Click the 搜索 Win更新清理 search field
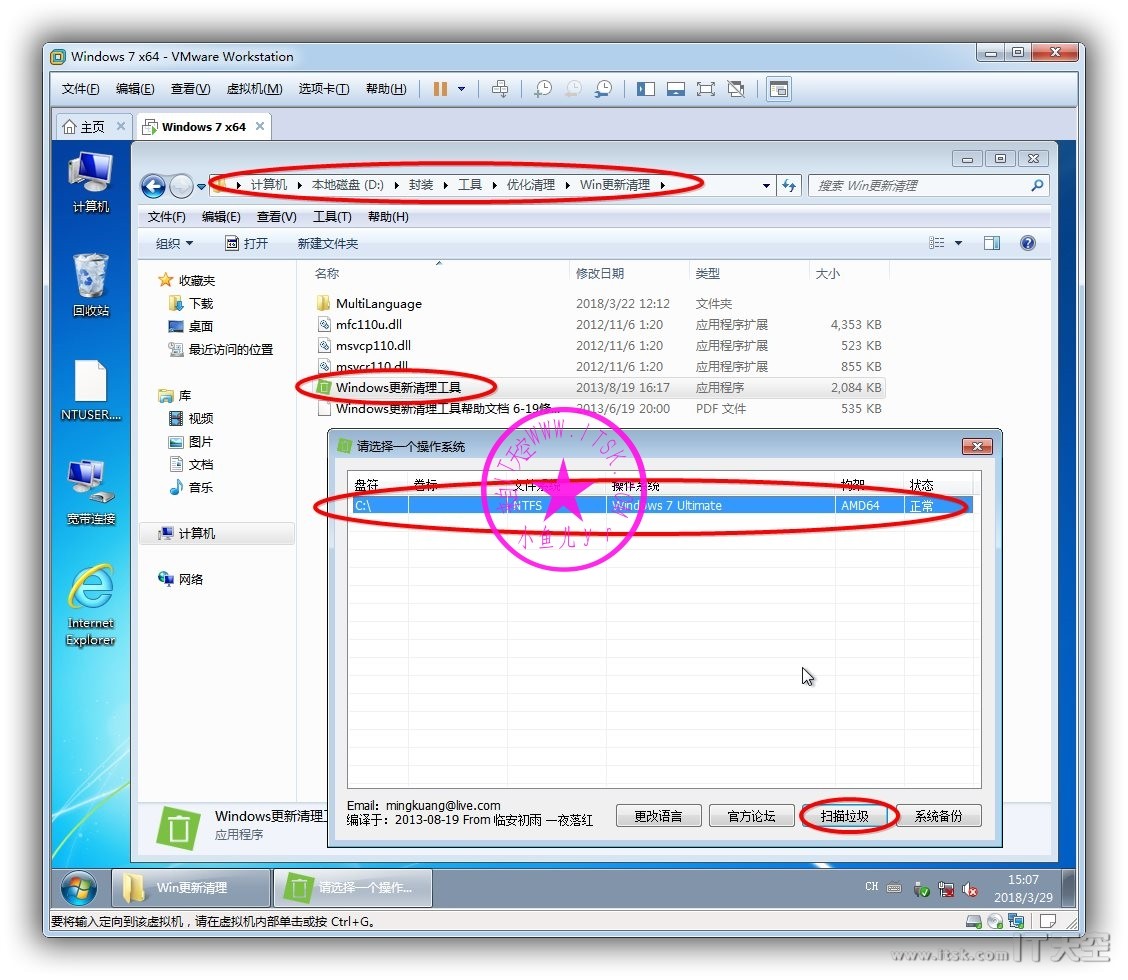The image size is (1128, 980). coord(918,186)
